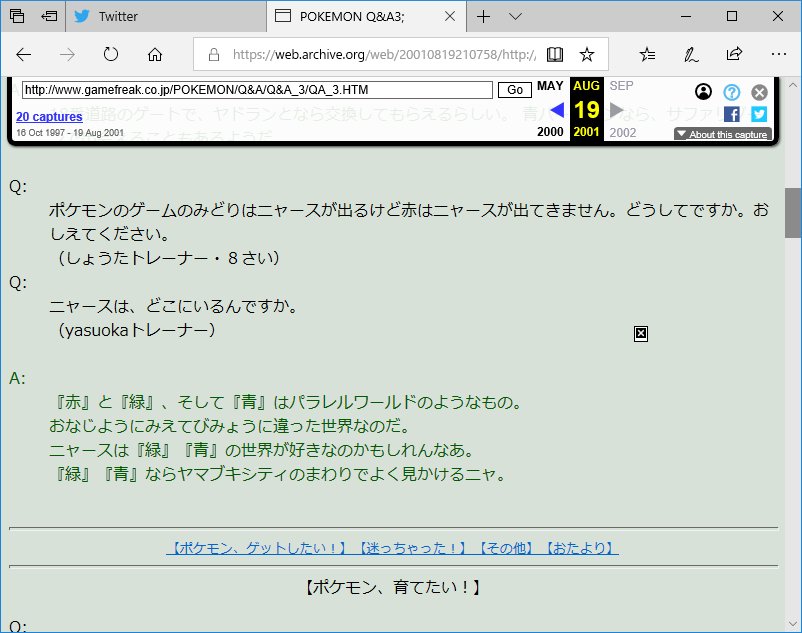
Task: Click the Wayback Machine URL field
Action: click(257, 90)
